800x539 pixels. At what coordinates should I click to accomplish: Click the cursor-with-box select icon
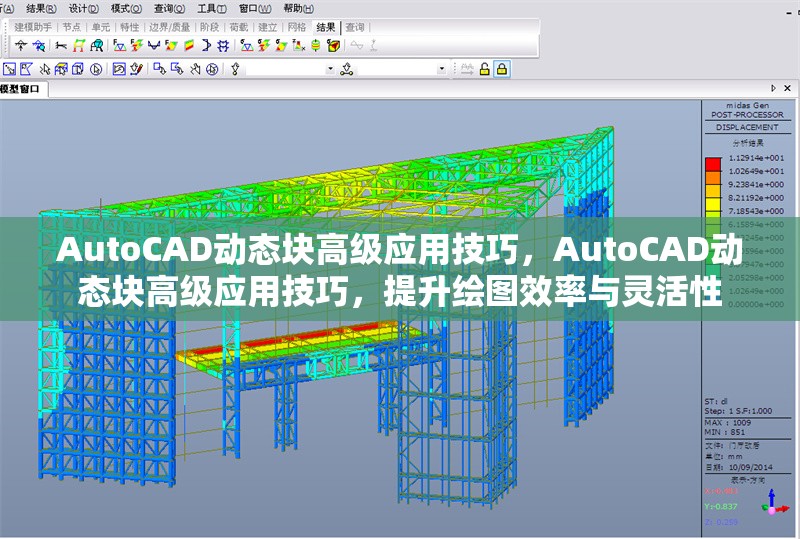pos(44,69)
